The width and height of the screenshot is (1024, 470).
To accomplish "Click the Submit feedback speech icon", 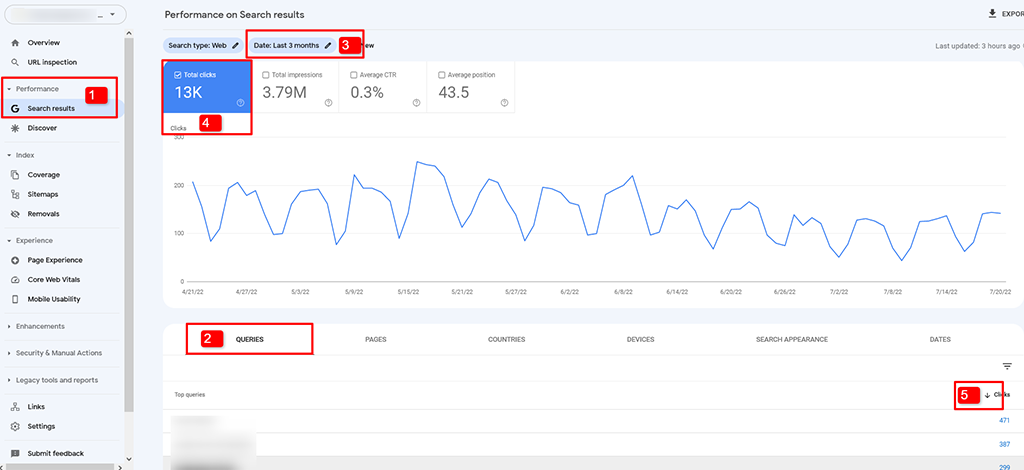I will 15,454.
